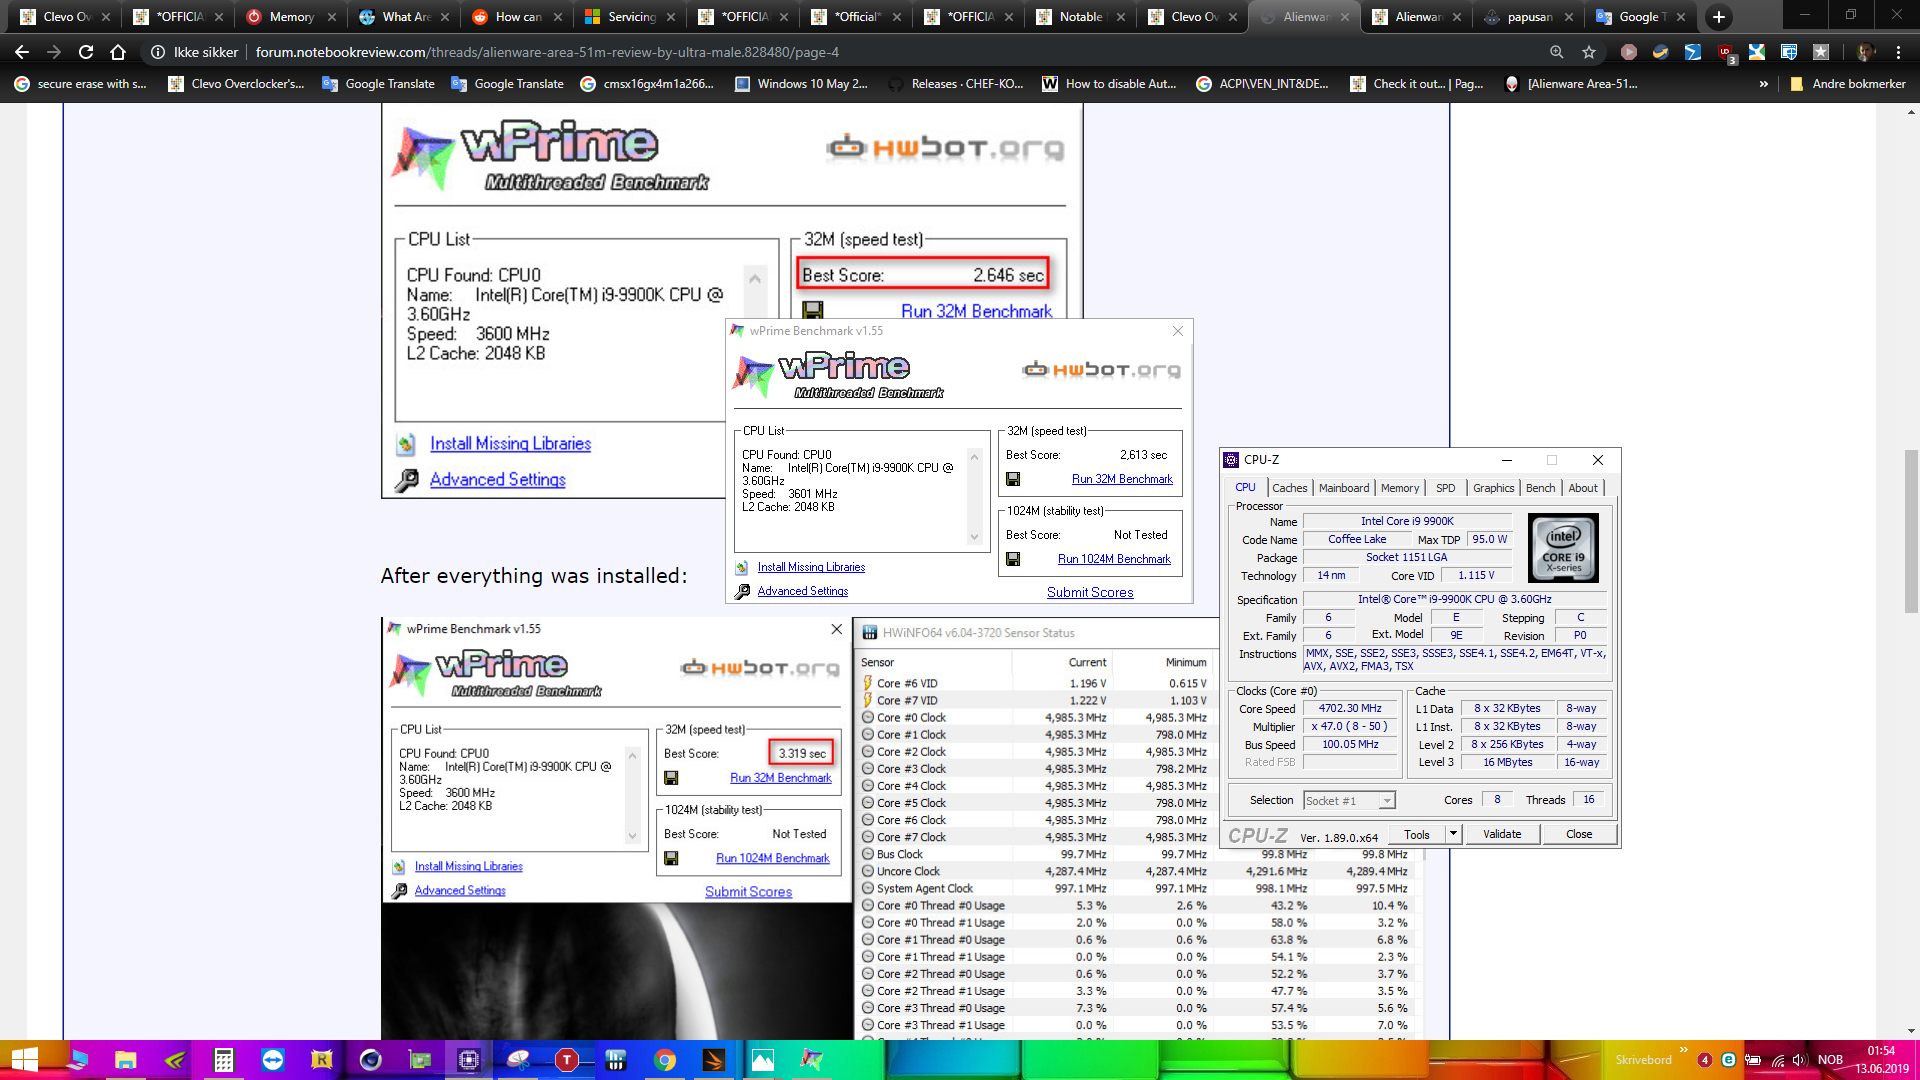This screenshot has width=1920, height=1080.
Task: Expand the Socket #1 selection dropdown in CPU-Z
Action: pyautogui.click(x=1386, y=801)
